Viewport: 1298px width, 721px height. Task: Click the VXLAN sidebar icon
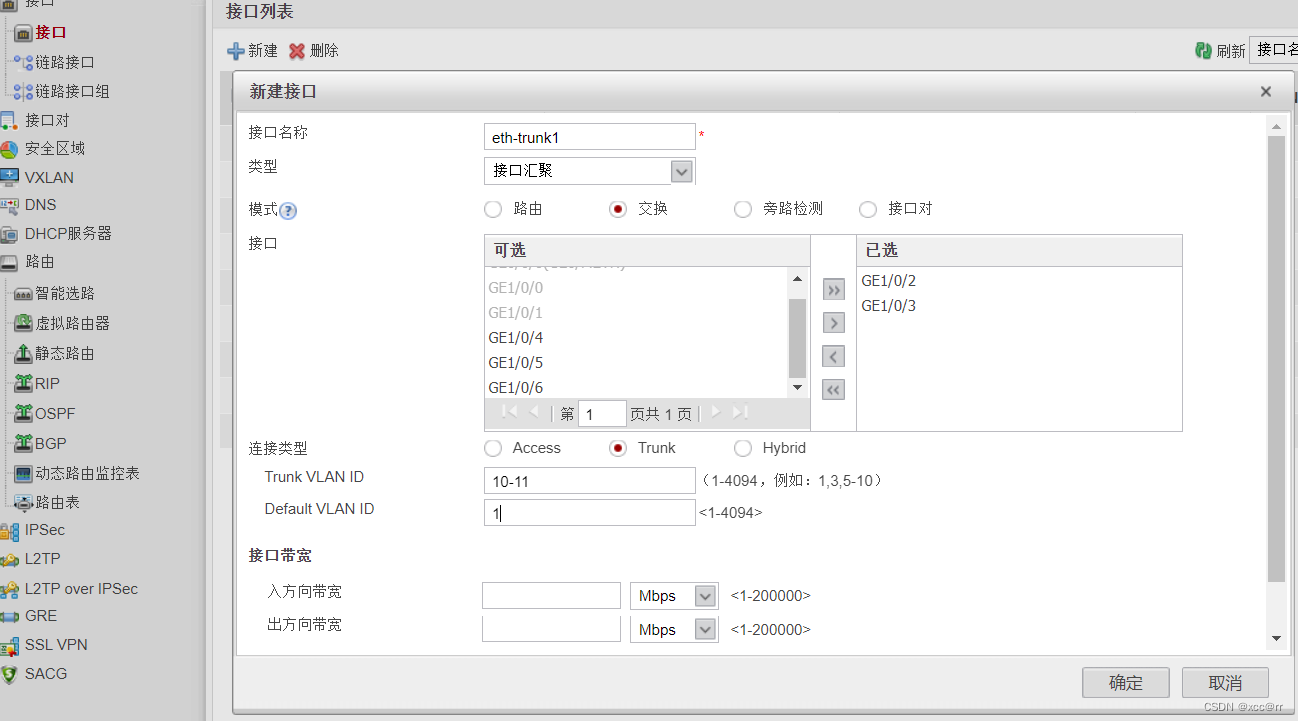[9, 177]
